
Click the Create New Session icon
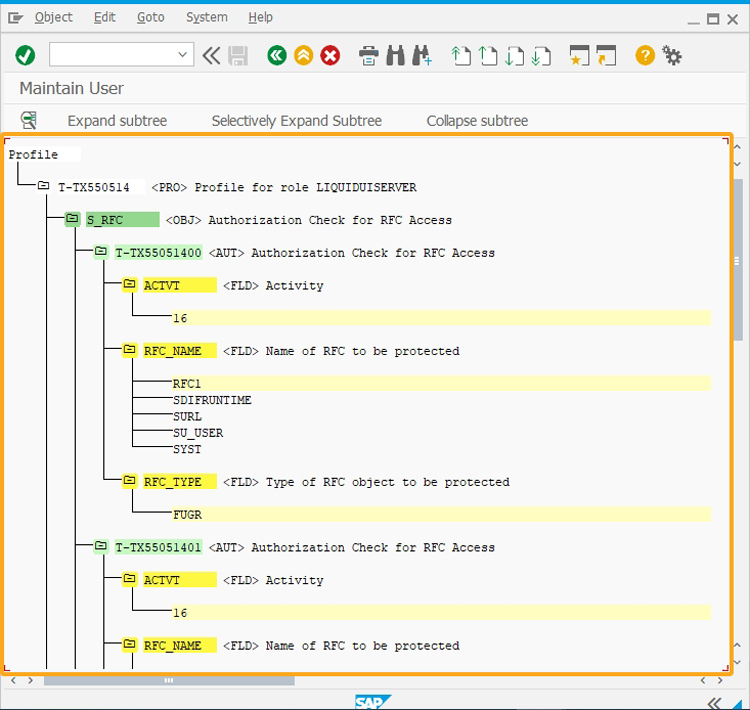click(579, 55)
